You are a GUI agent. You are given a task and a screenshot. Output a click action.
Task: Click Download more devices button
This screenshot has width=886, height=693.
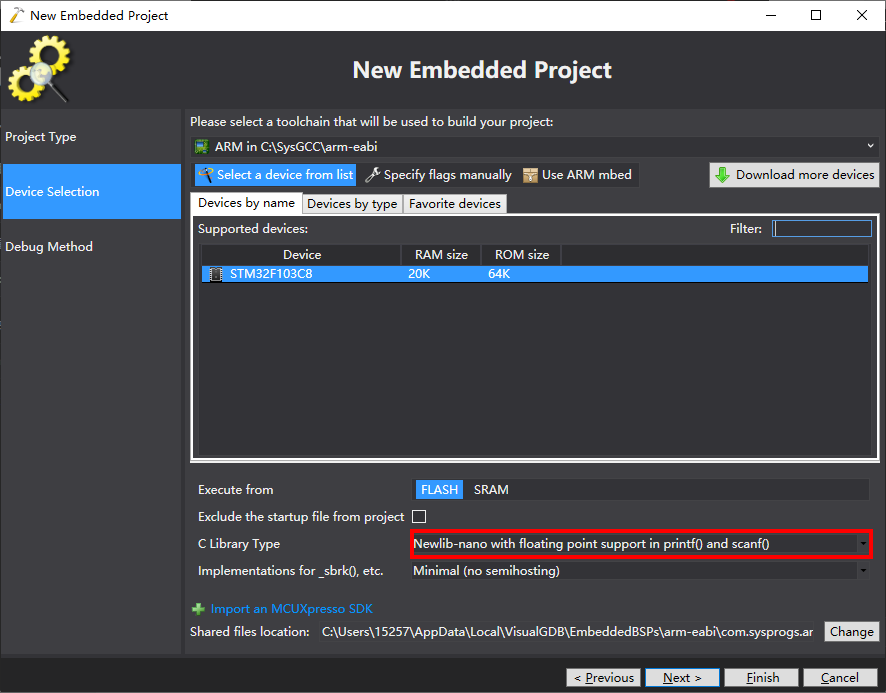click(794, 175)
